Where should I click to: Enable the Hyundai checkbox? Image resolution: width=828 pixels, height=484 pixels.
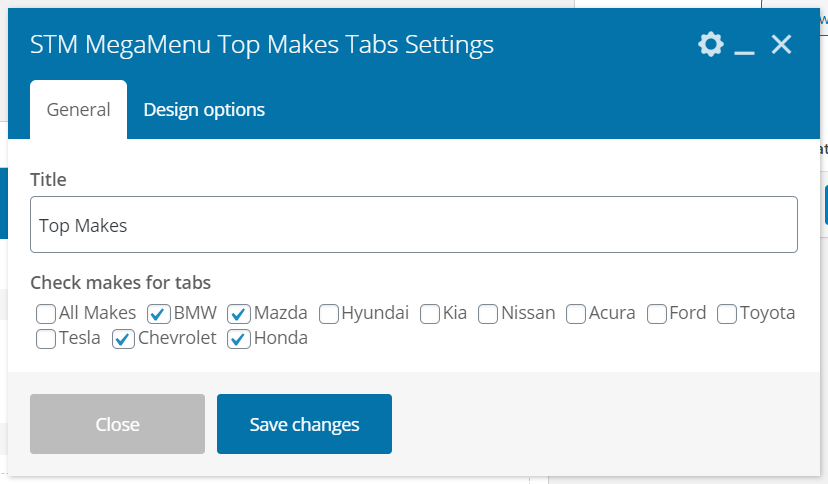click(329, 314)
